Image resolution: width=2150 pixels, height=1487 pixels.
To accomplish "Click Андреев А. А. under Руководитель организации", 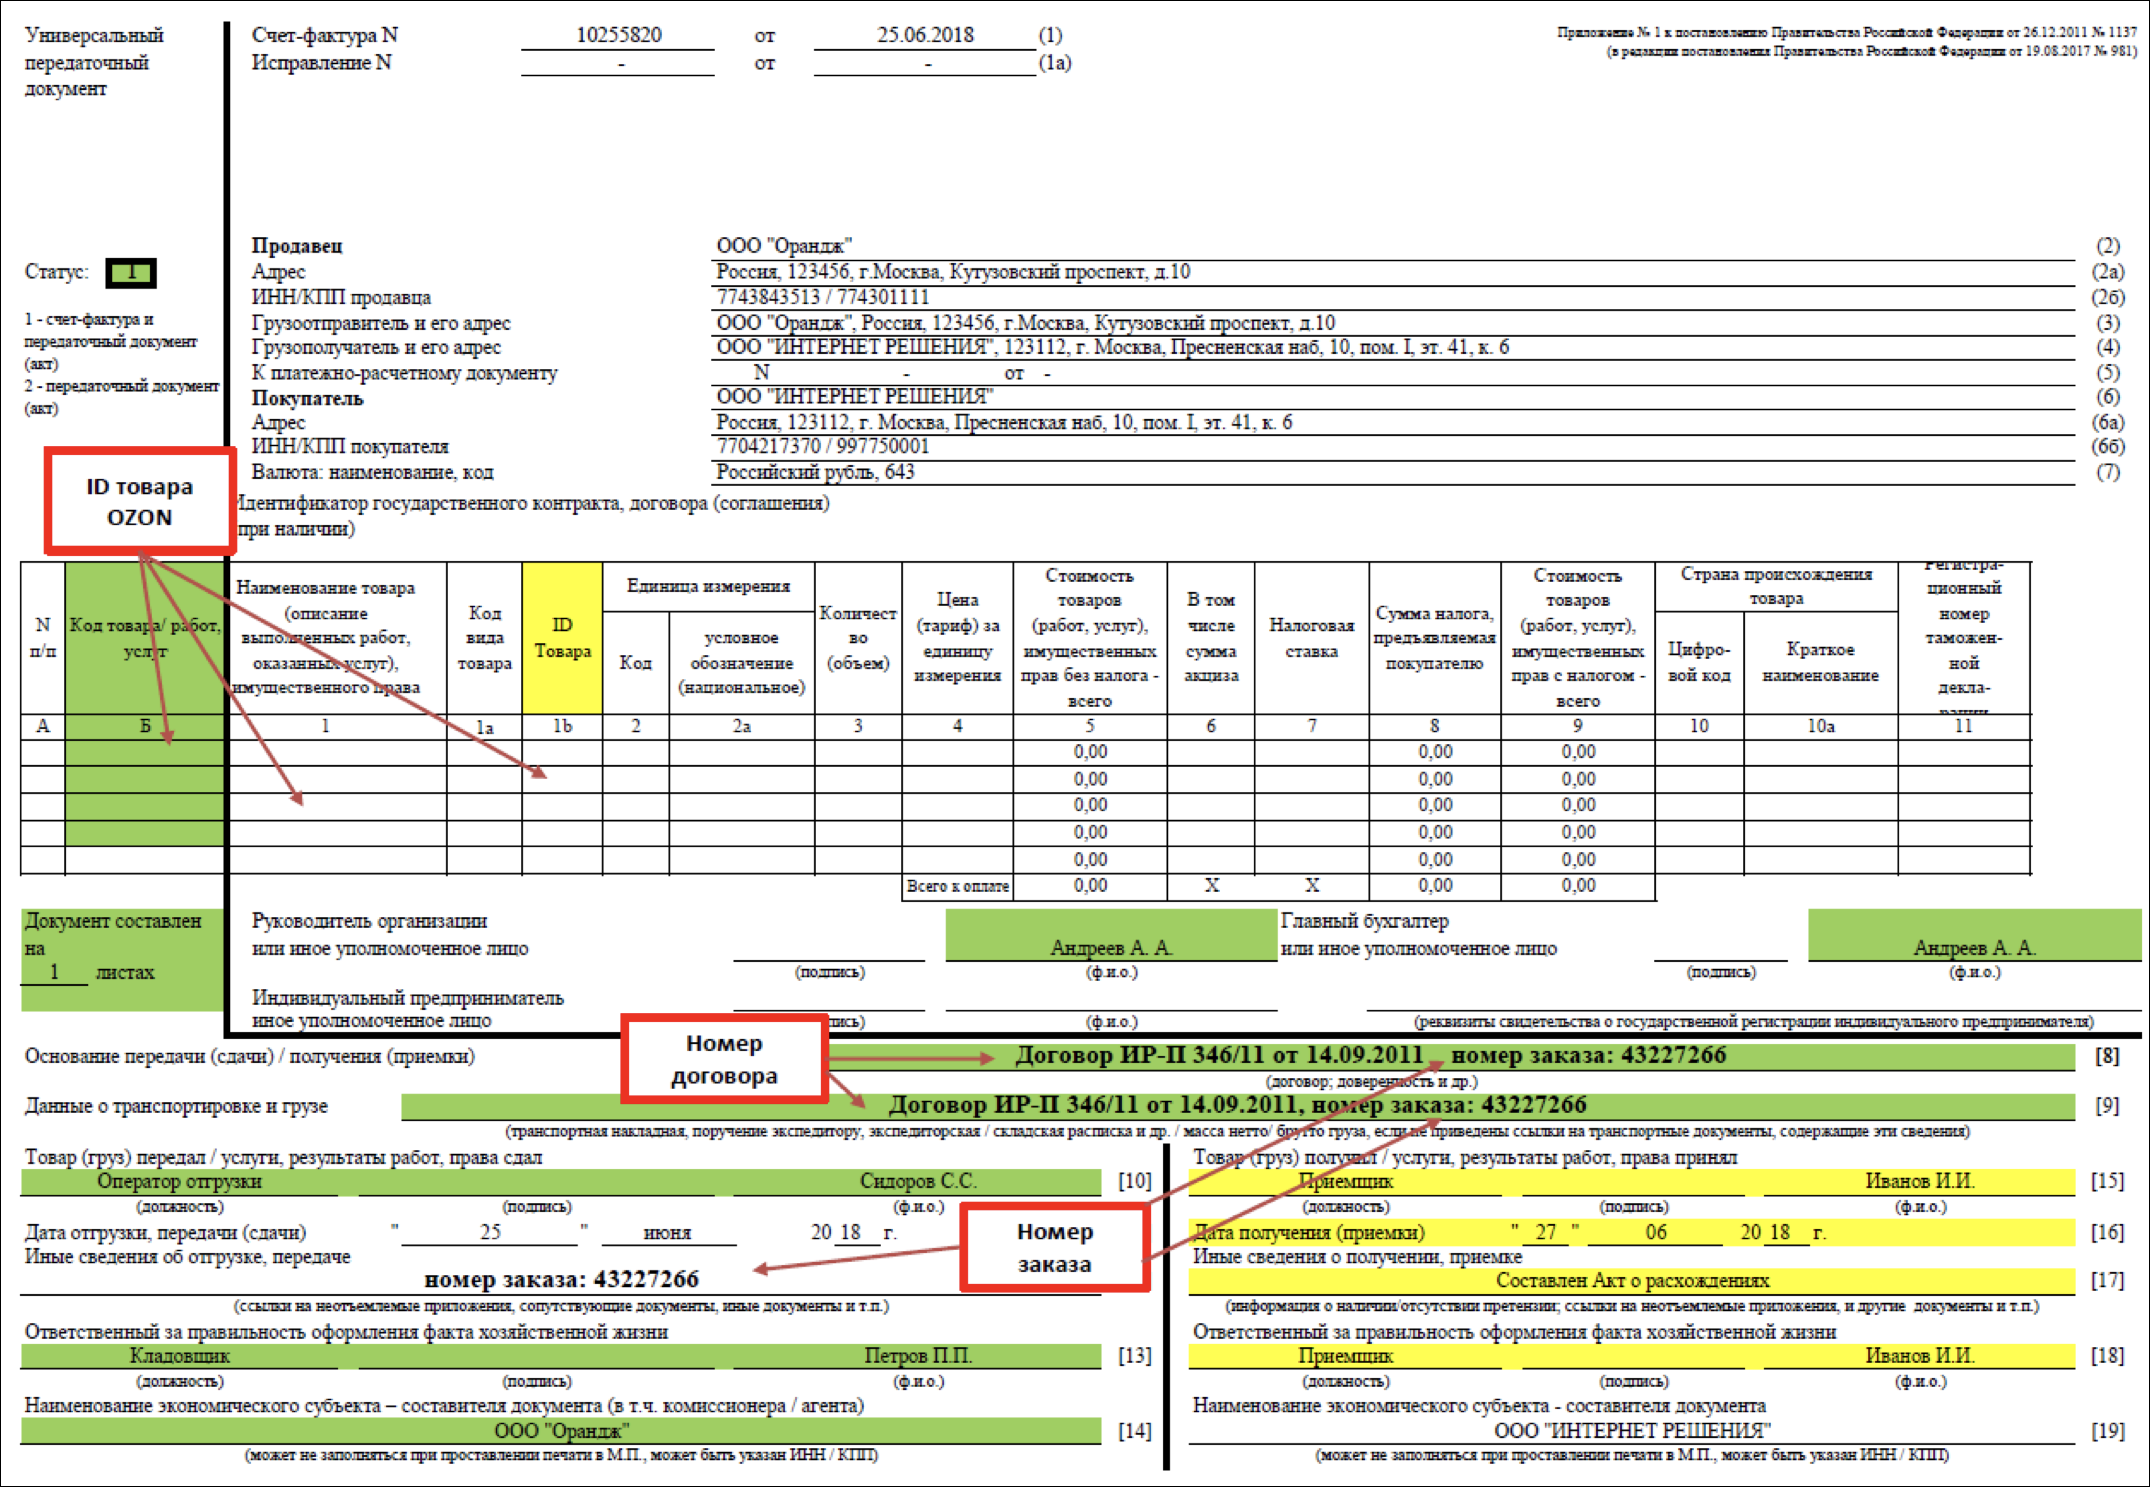I will point(1111,948).
